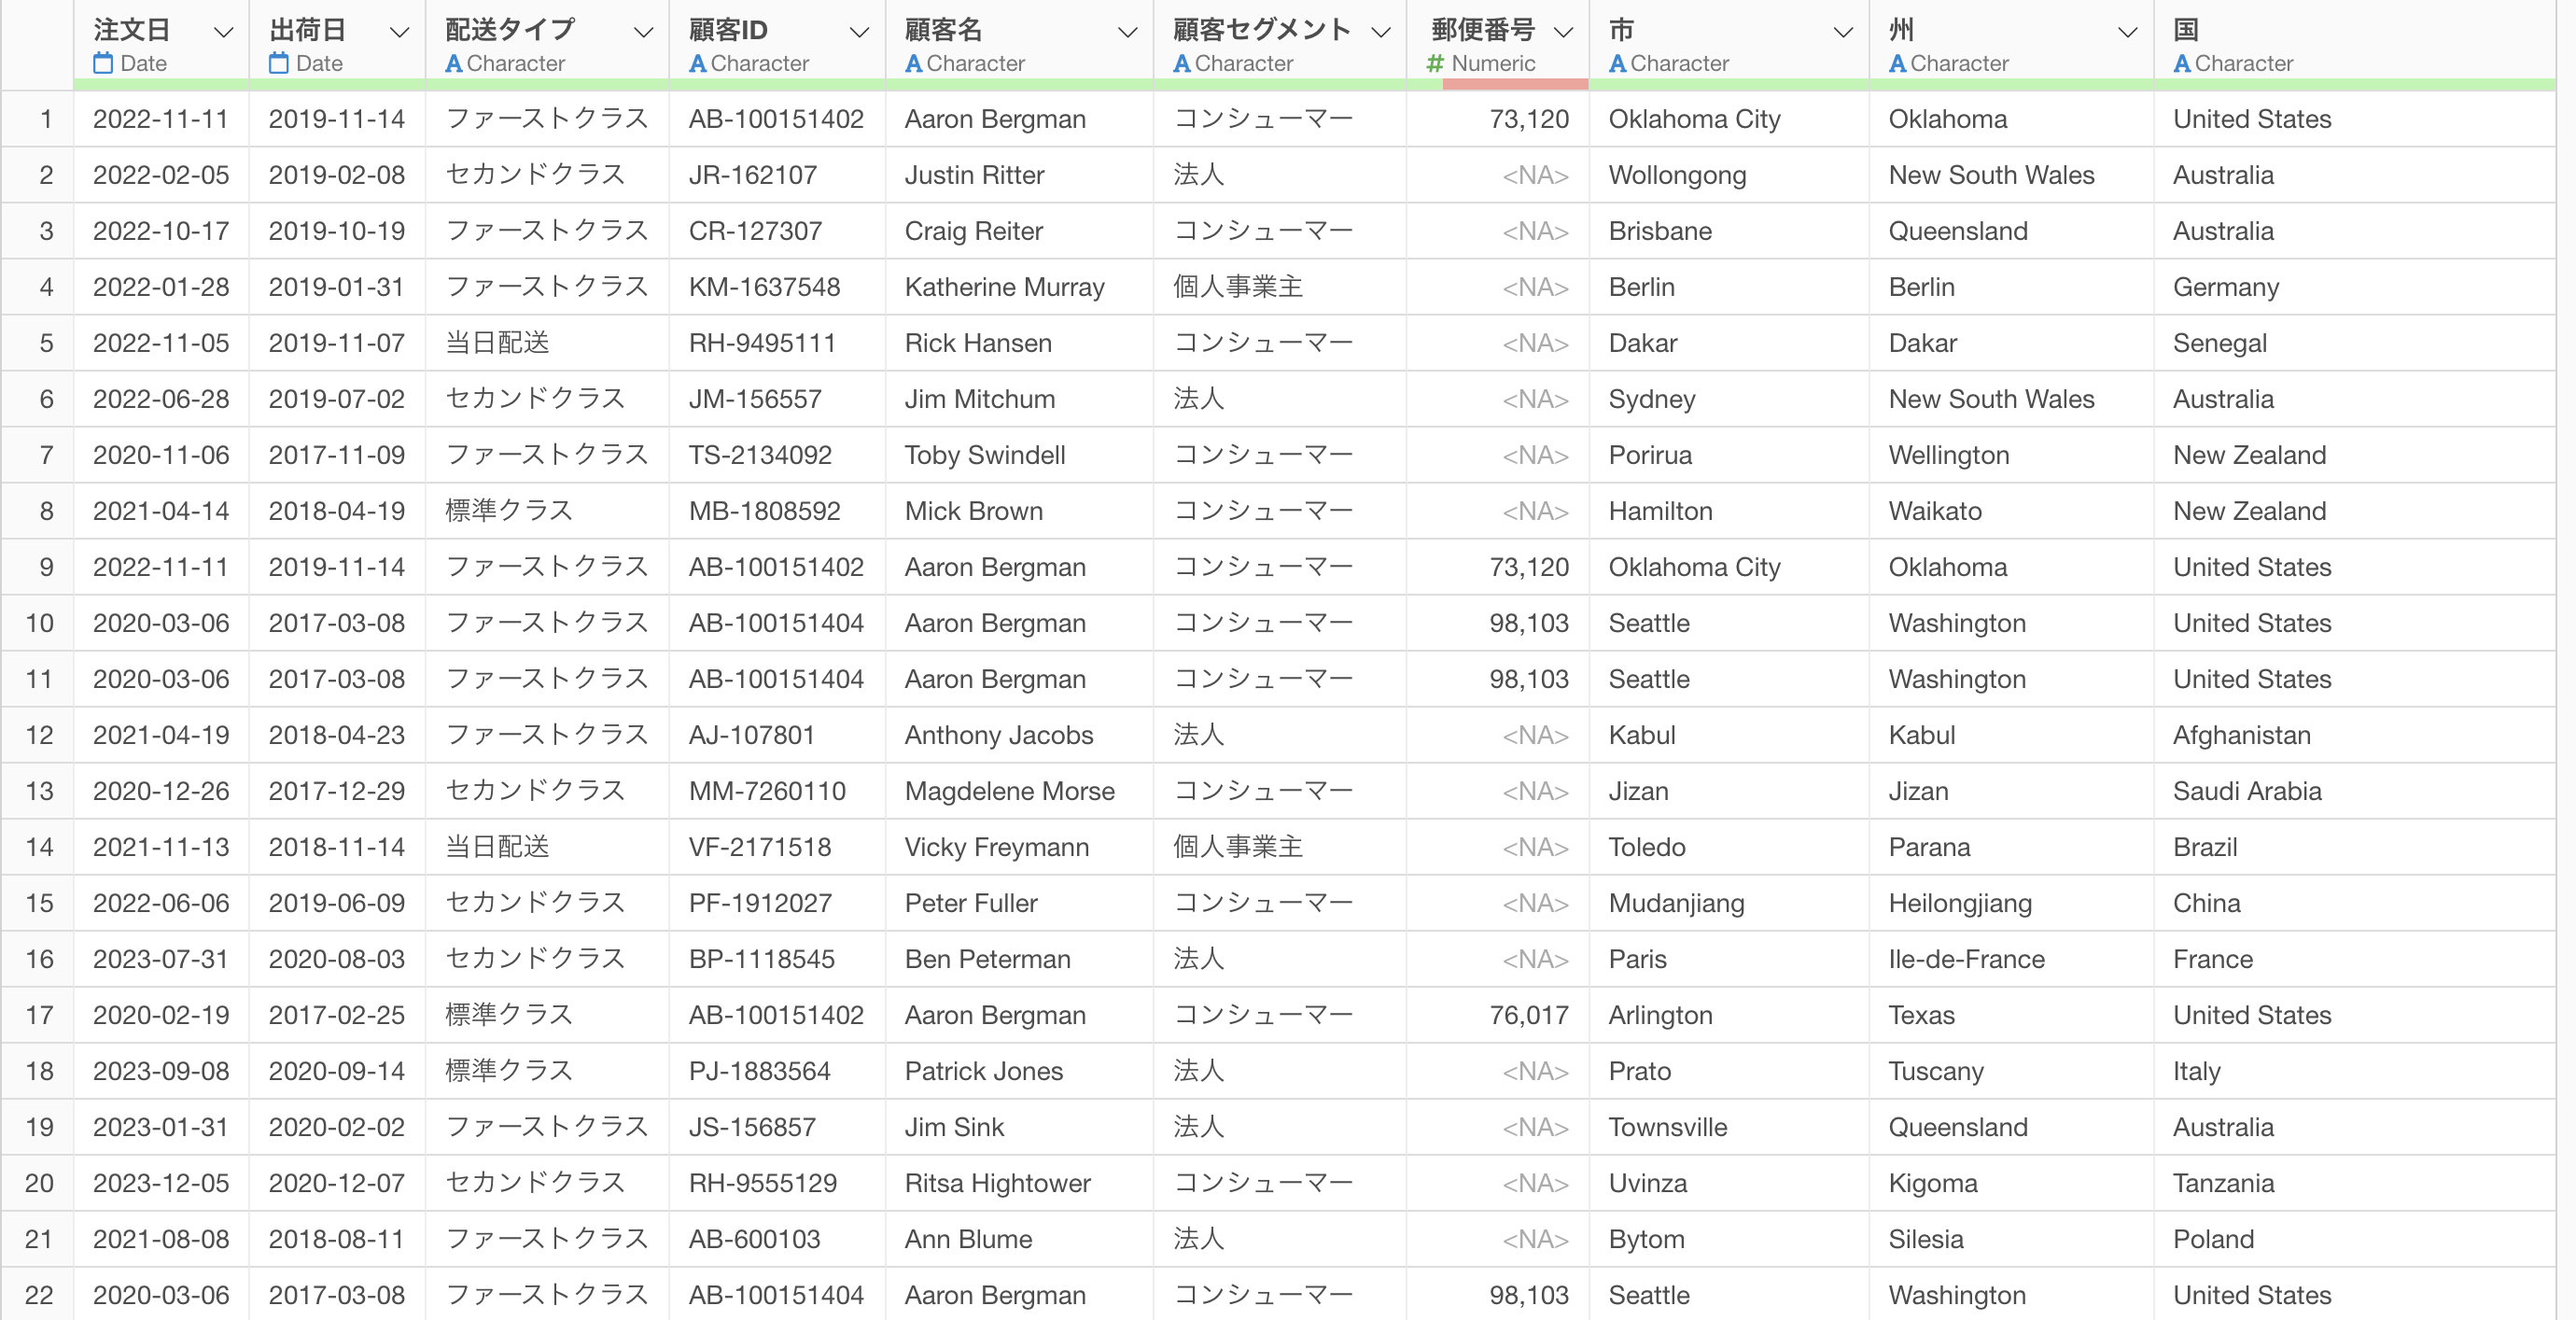Click the red NA indicator bar under 郵便番号

[1515, 85]
